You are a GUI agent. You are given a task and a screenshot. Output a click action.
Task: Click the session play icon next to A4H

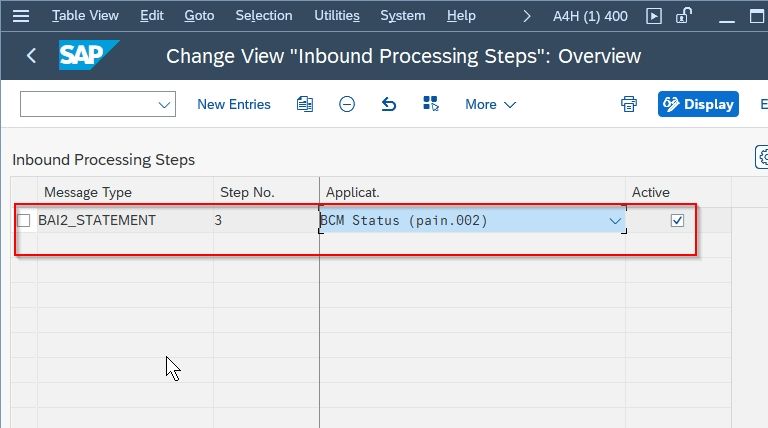pos(654,16)
